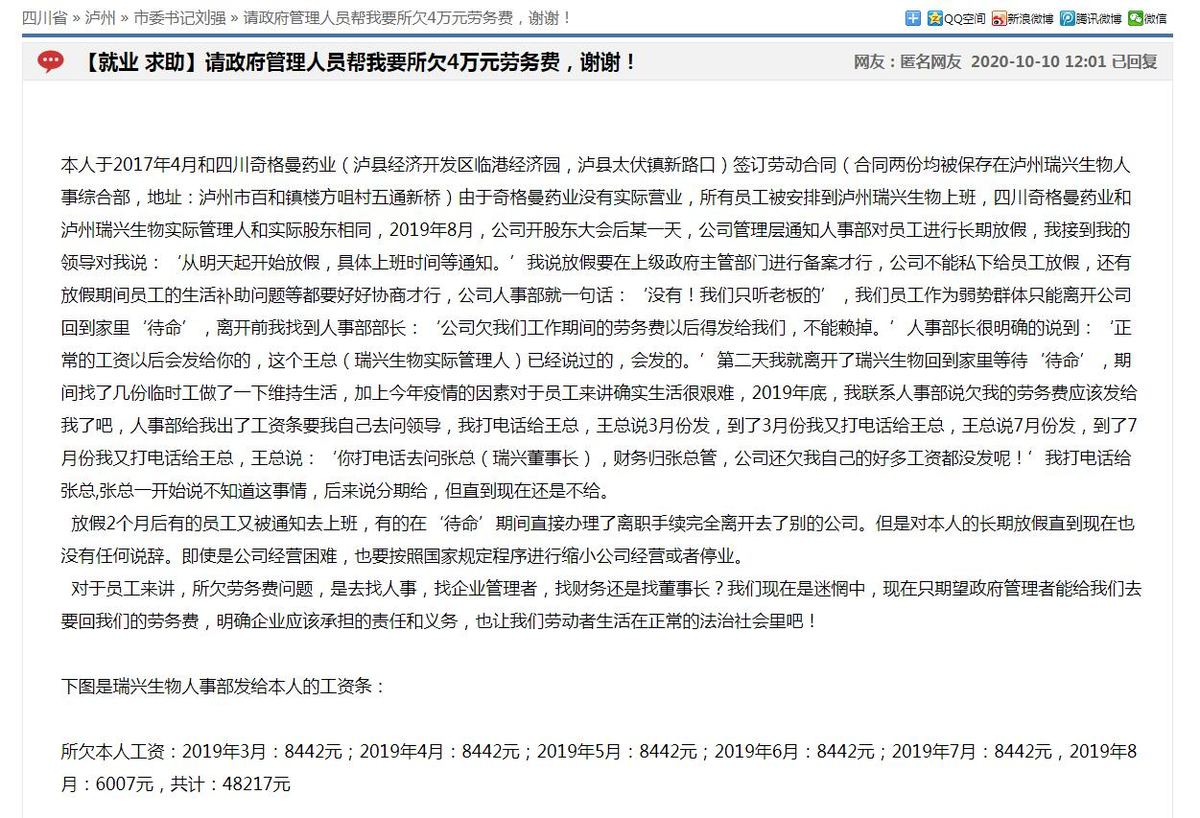
Task: Click the 腾讯微博 share text
Action: pos(1099,18)
